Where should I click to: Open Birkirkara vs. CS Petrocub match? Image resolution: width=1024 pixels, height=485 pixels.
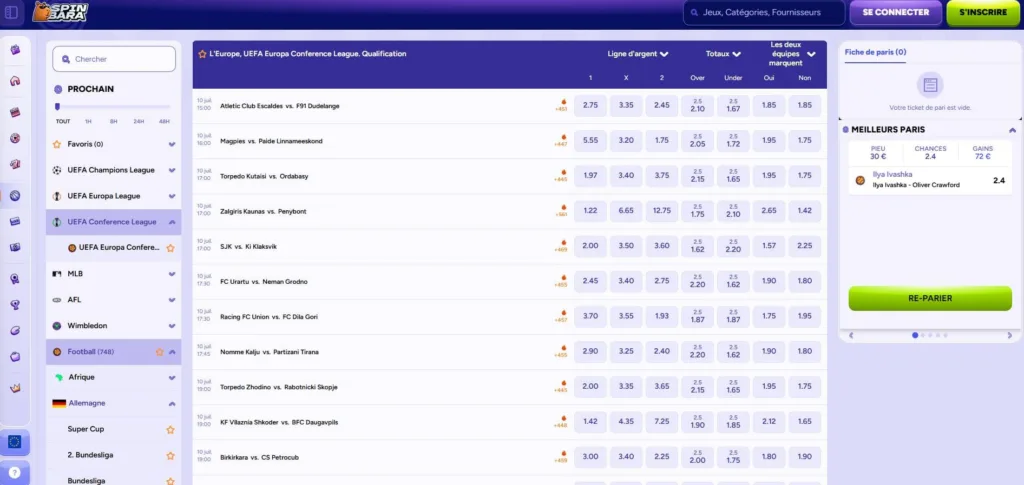259,458
